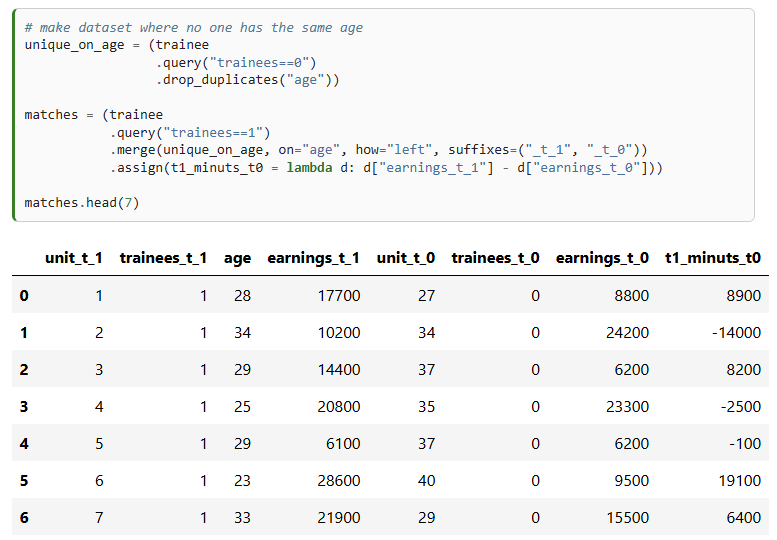The height and width of the screenshot is (540, 777).
Task: Click unit_t_0 value 35
Action: coord(426,407)
